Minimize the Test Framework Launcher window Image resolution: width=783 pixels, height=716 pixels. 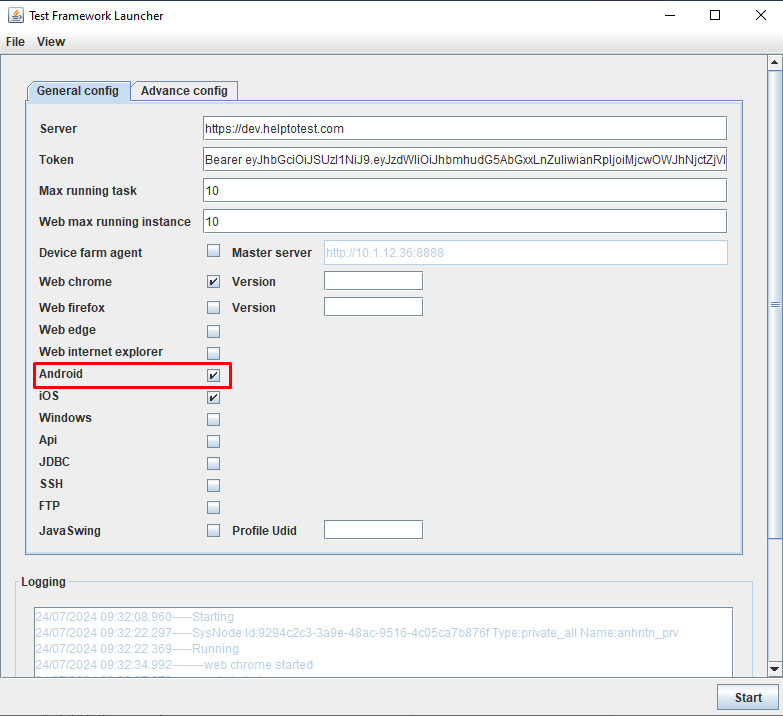point(670,15)
